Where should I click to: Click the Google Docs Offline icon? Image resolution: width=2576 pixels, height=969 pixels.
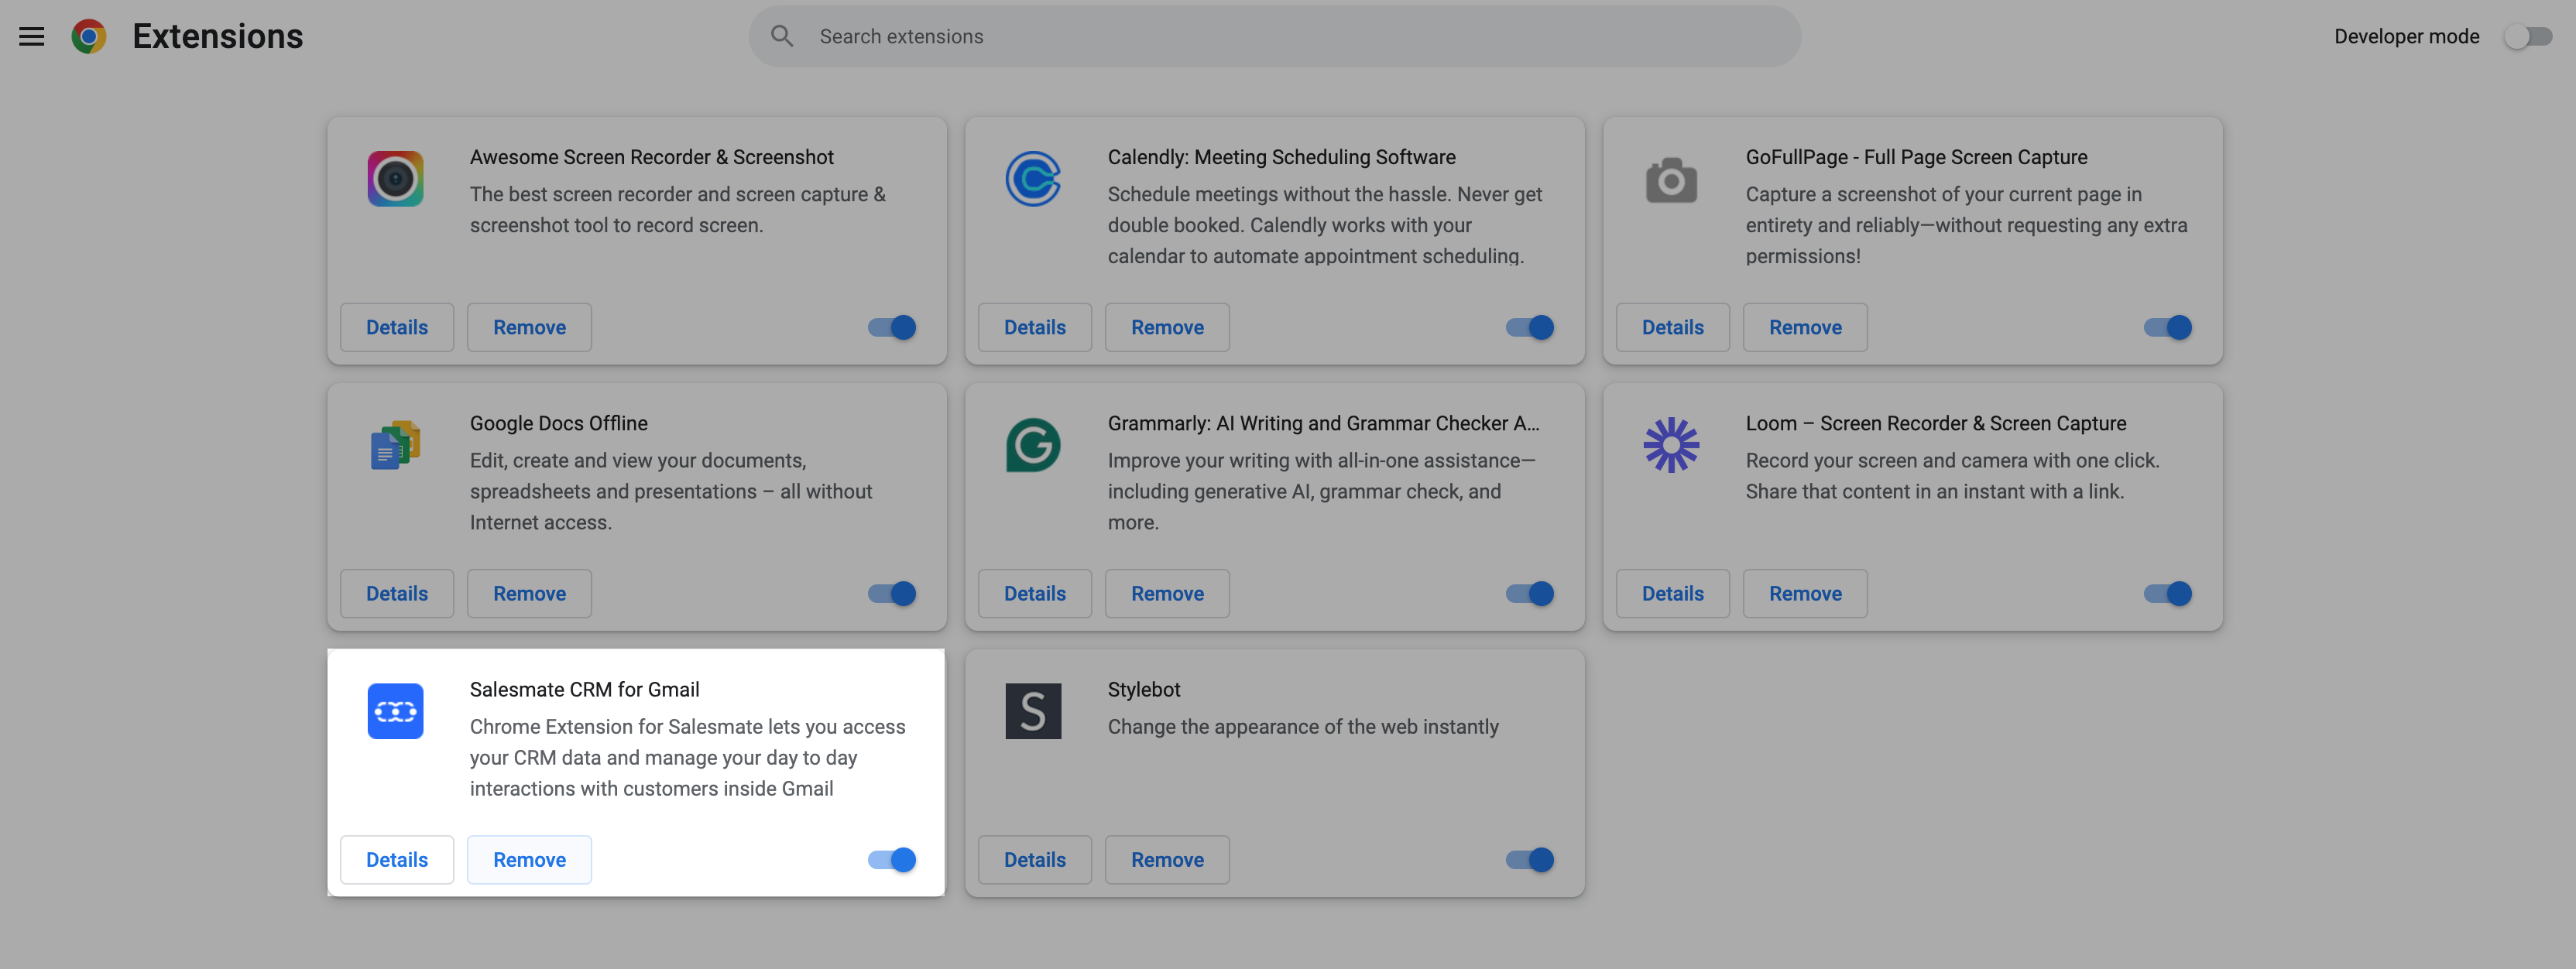click(x=395, y=445)
